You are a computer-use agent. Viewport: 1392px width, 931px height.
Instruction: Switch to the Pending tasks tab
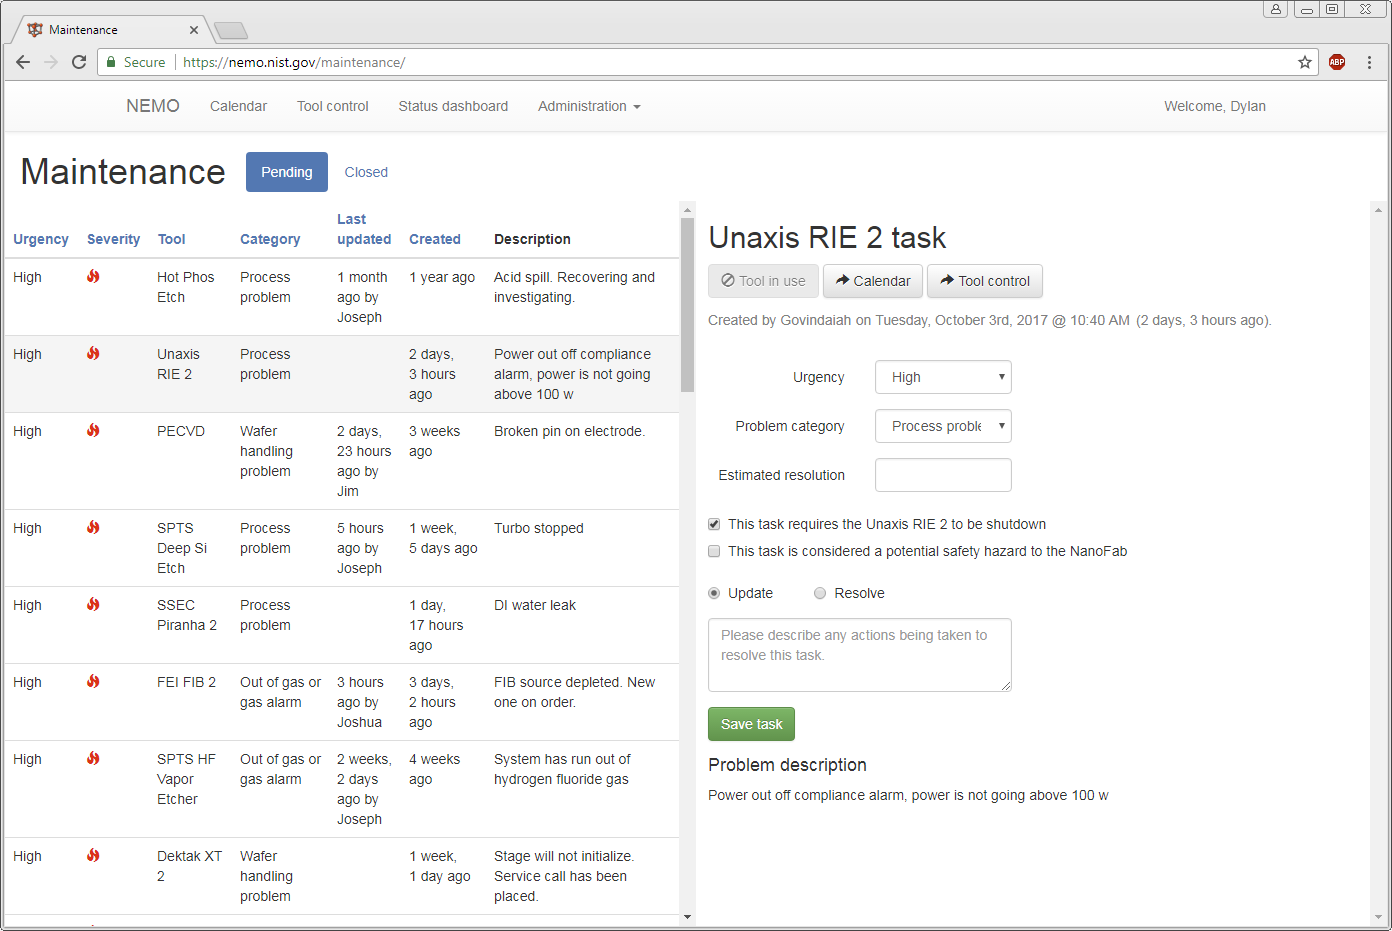[x=287, y=172]
